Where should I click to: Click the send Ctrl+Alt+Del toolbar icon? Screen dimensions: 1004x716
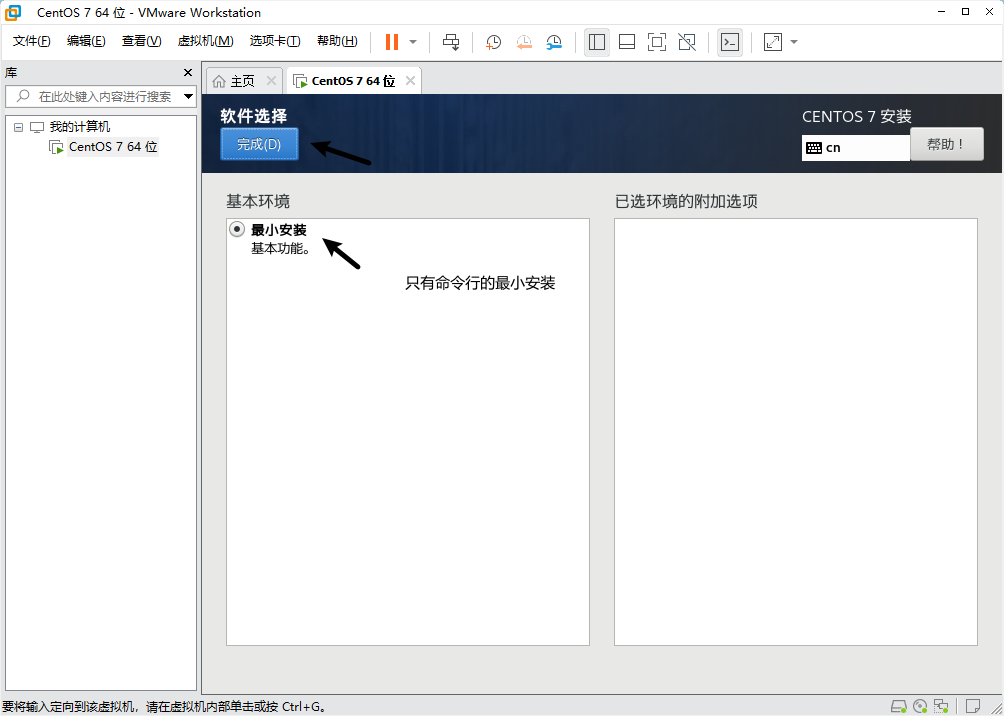(451, 42)
